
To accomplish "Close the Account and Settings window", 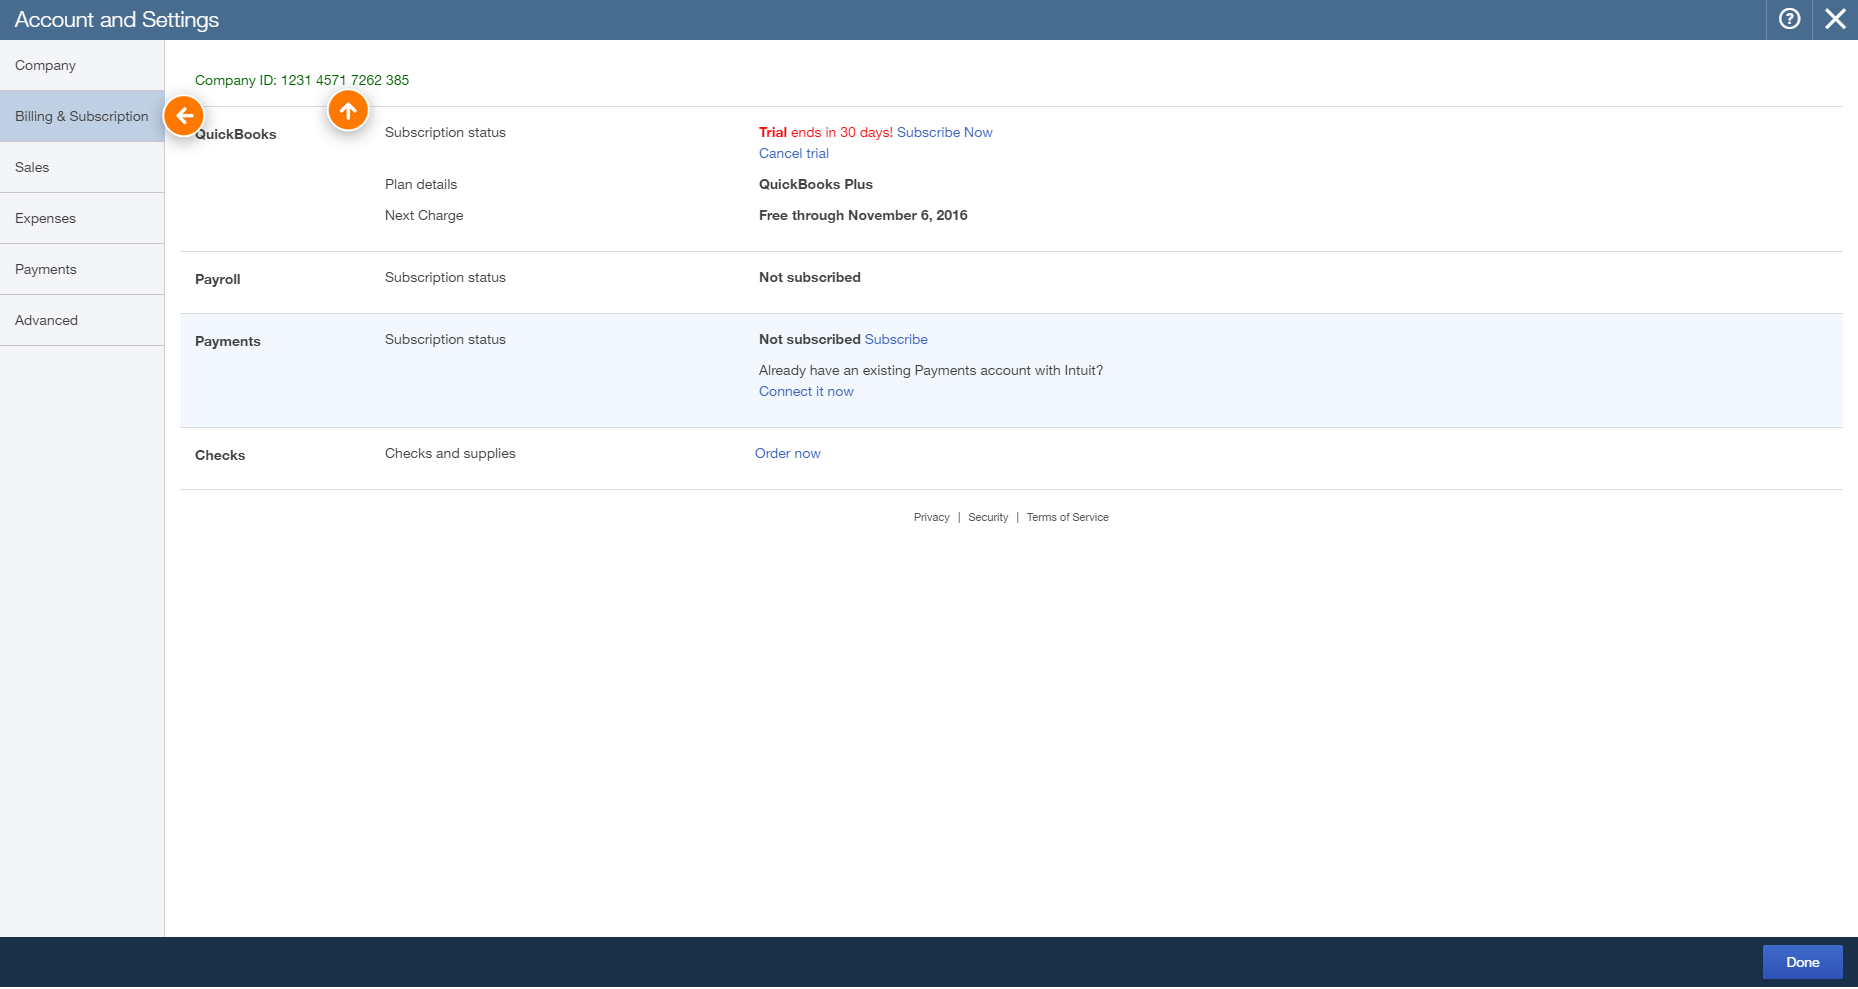I will tap(1835, 19).
